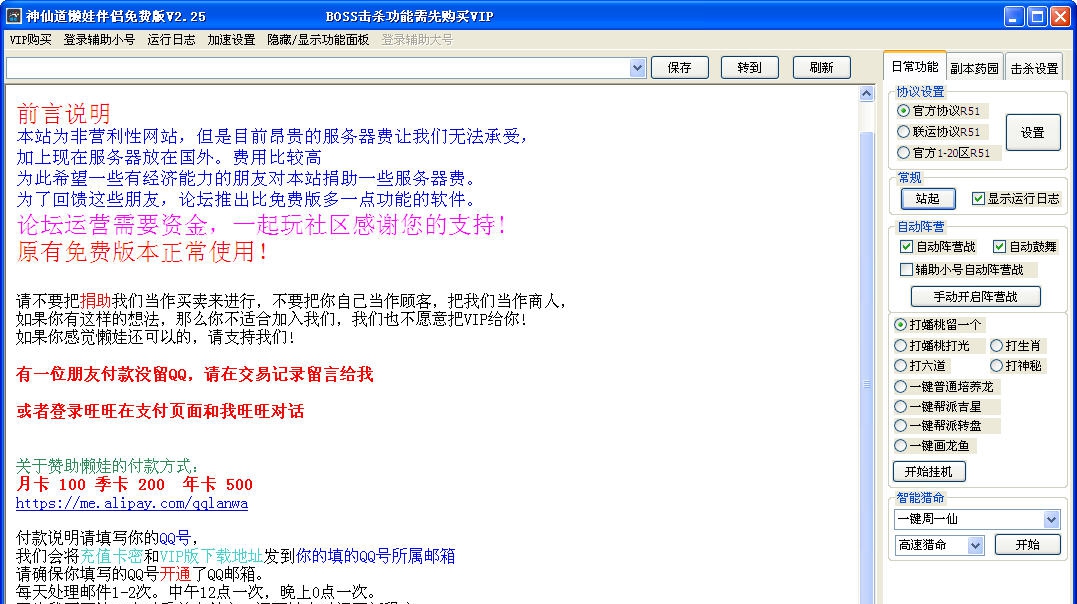The height and width of the screenshot is (604, 1077).
Task: Expand the address bar dropdown at top
Action: point(638,67)
